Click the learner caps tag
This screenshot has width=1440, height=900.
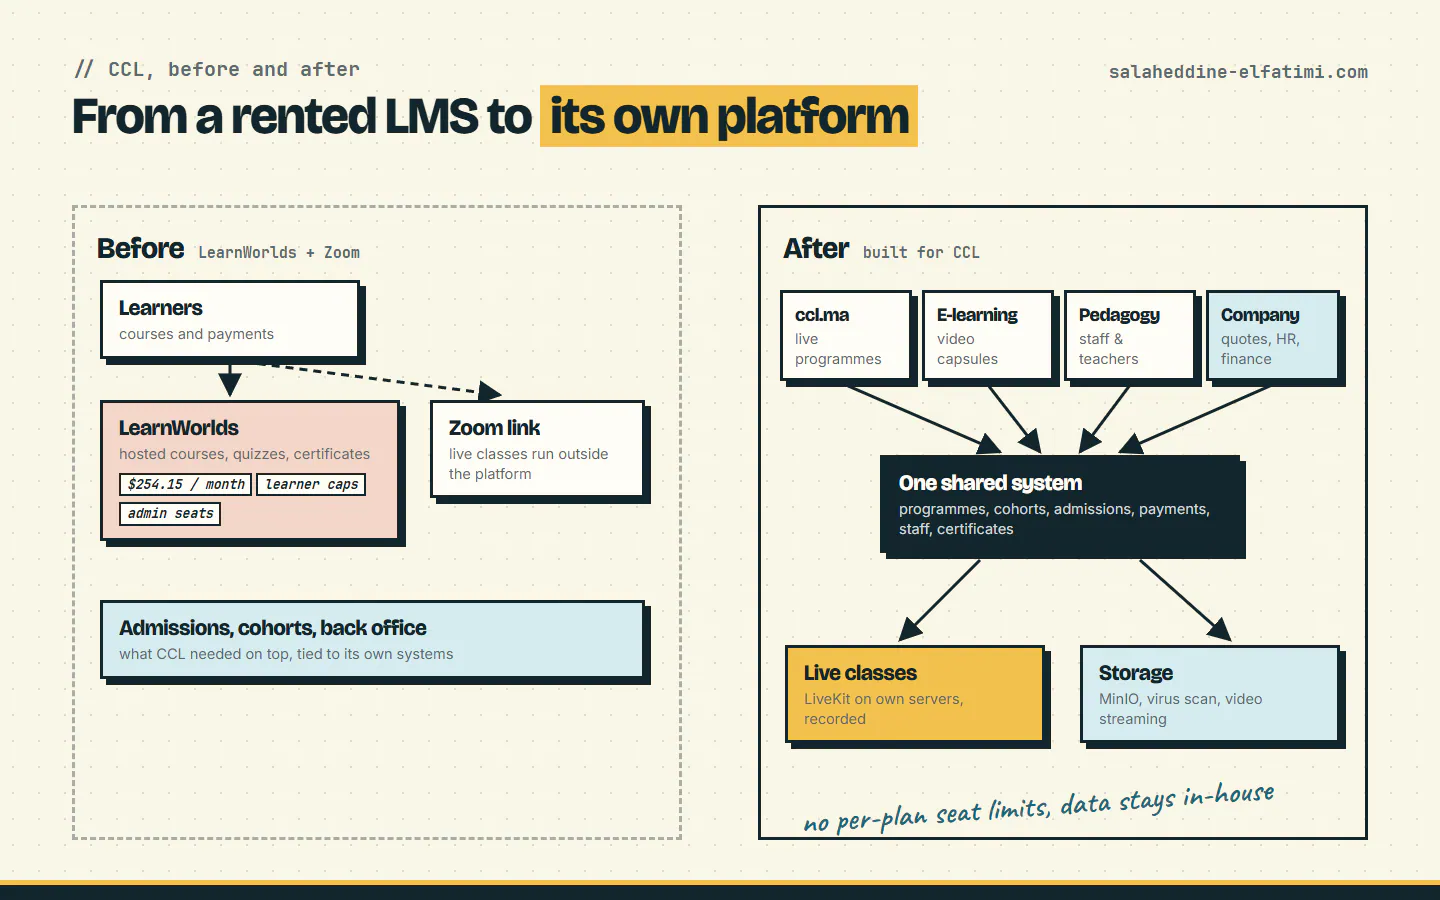click(x=311, y=484)
